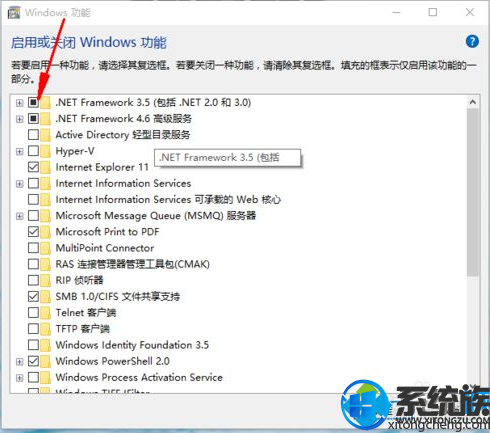Enable the MultiPoint Connector checkbox
This screenshot has width=490, height=433.
(x=33, y=248)
